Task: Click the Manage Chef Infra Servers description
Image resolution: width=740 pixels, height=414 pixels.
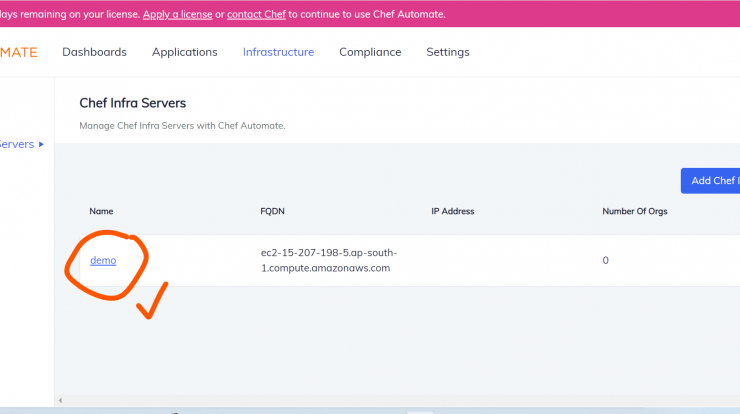Action: 182,126
